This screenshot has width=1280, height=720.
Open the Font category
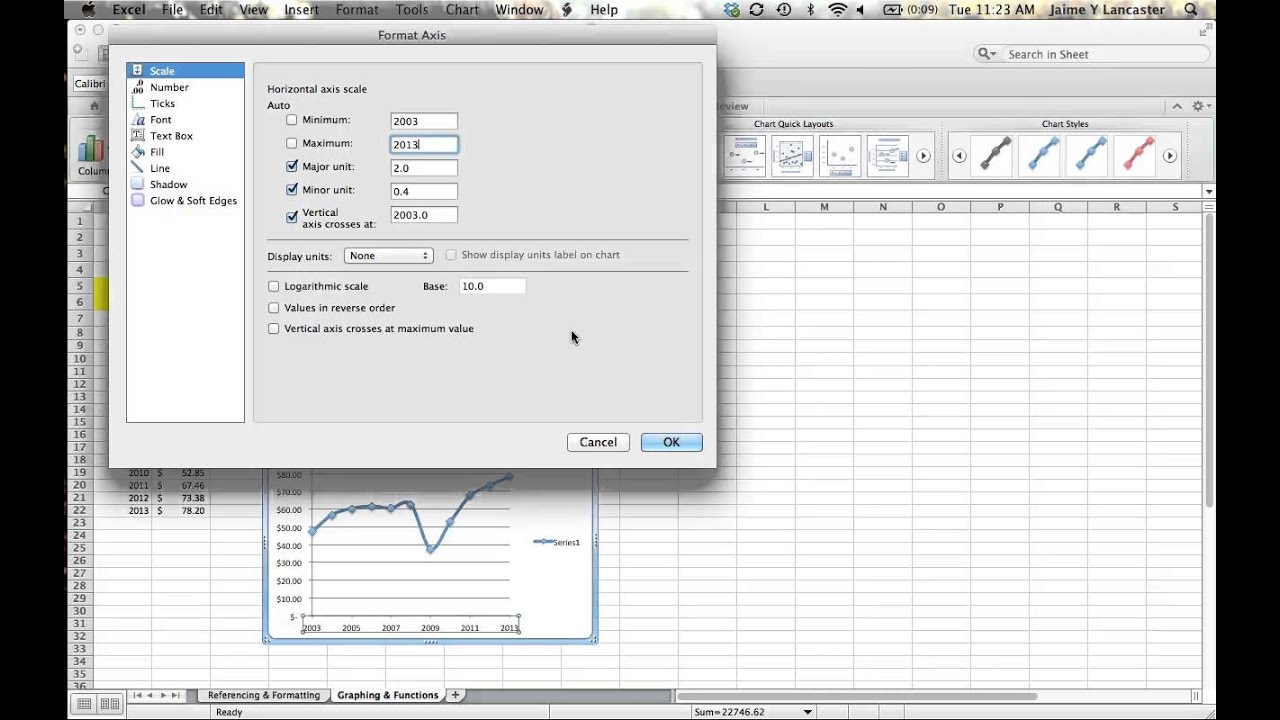point(160,120)
